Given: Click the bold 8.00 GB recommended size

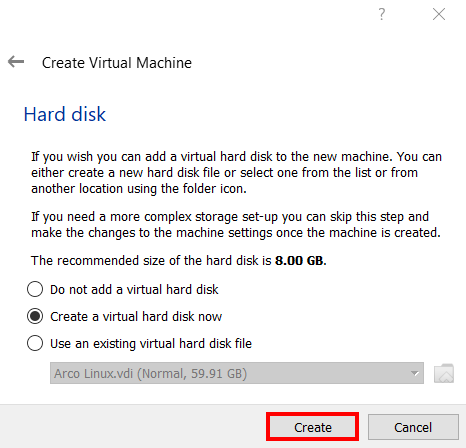Looking at the screenshot, I should coord(300,260).
